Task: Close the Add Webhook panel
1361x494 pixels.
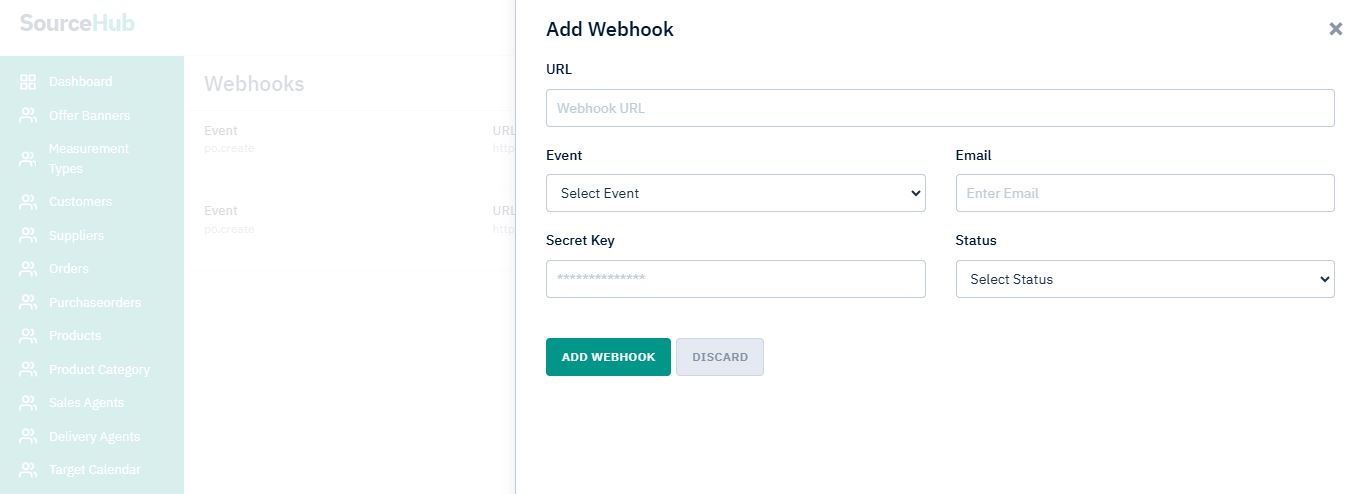Action: coord(1335,29)
